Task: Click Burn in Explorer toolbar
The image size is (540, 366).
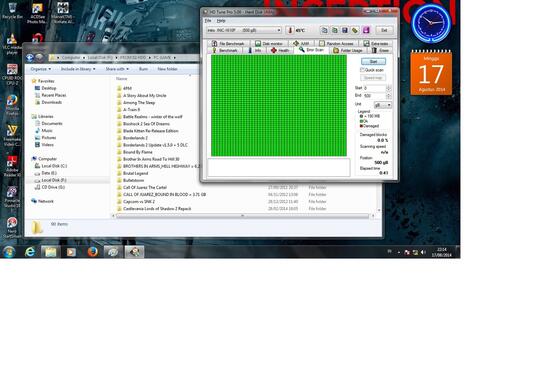Action: click(x=143, y=69)
